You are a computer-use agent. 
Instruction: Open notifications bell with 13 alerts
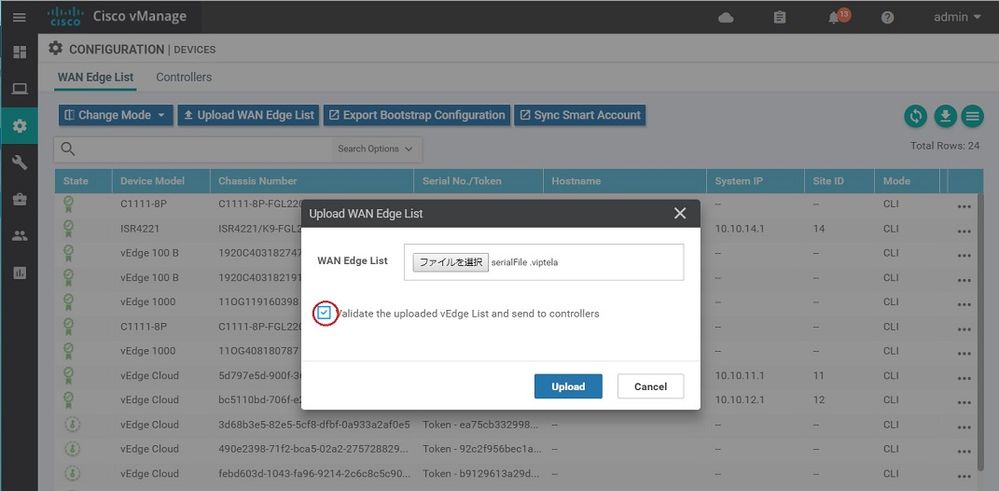point(837,17)
